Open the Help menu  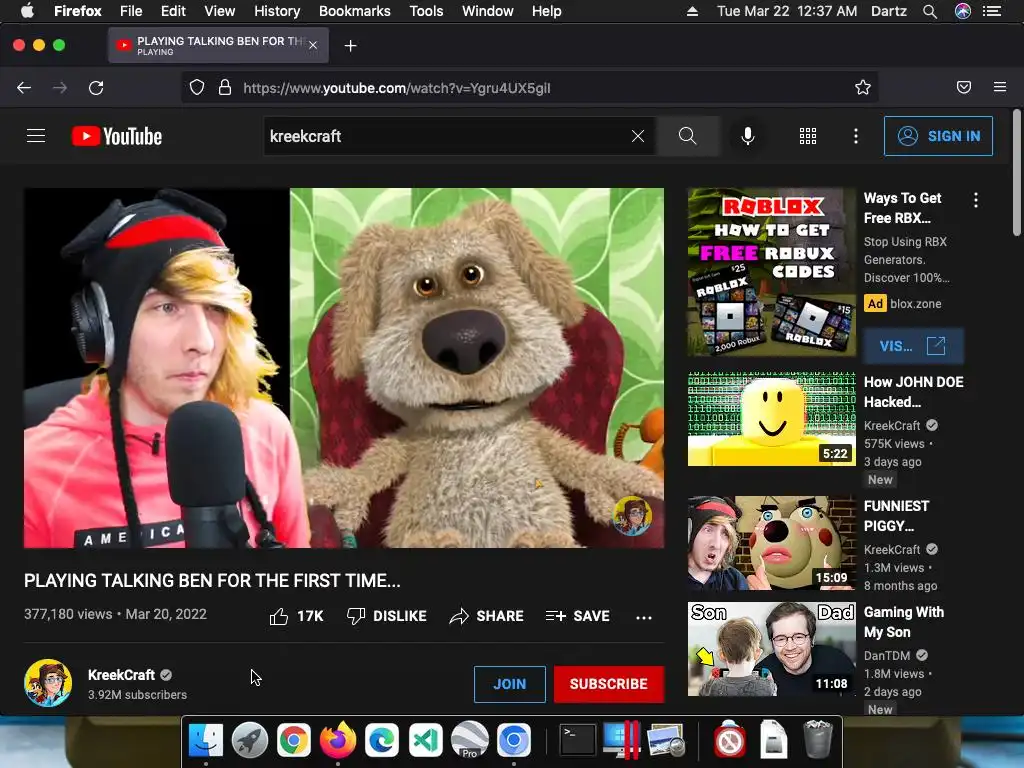tap(547, 11)
